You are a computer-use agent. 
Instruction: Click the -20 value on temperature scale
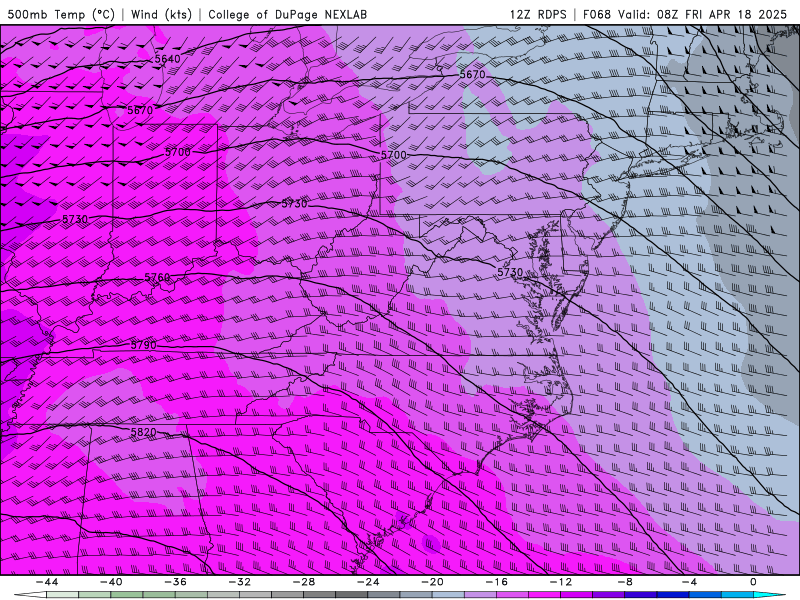(433, 582)
